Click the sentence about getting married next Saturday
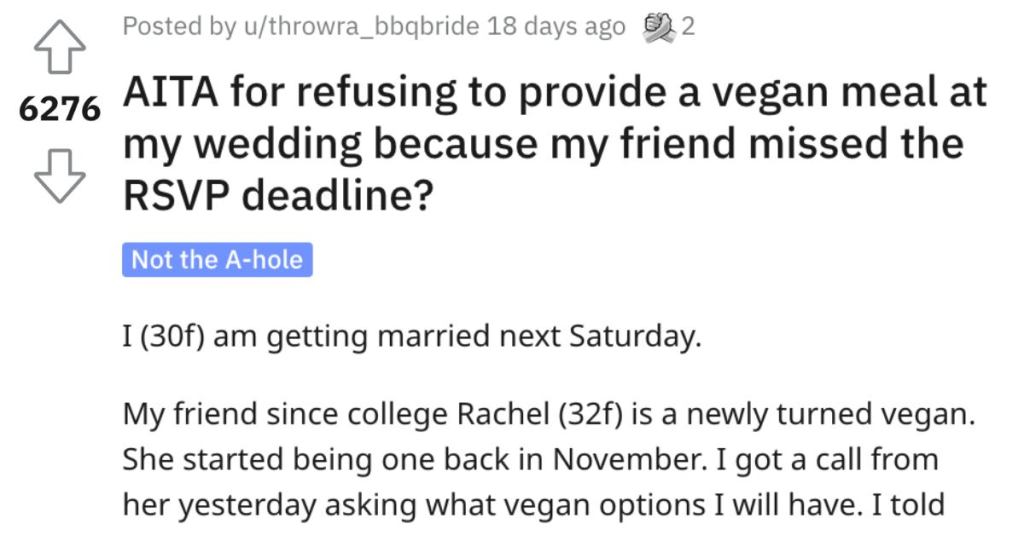This screenshot has width=1024, height=535. [411, 337]
